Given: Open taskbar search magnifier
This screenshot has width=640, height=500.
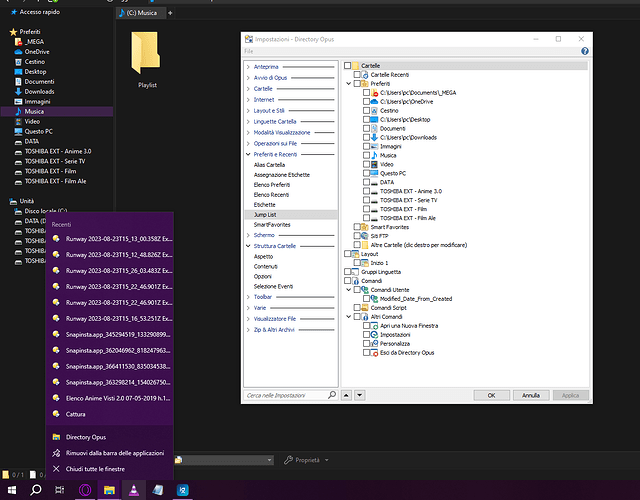Looking at the screenshot, I should point(36,490).
